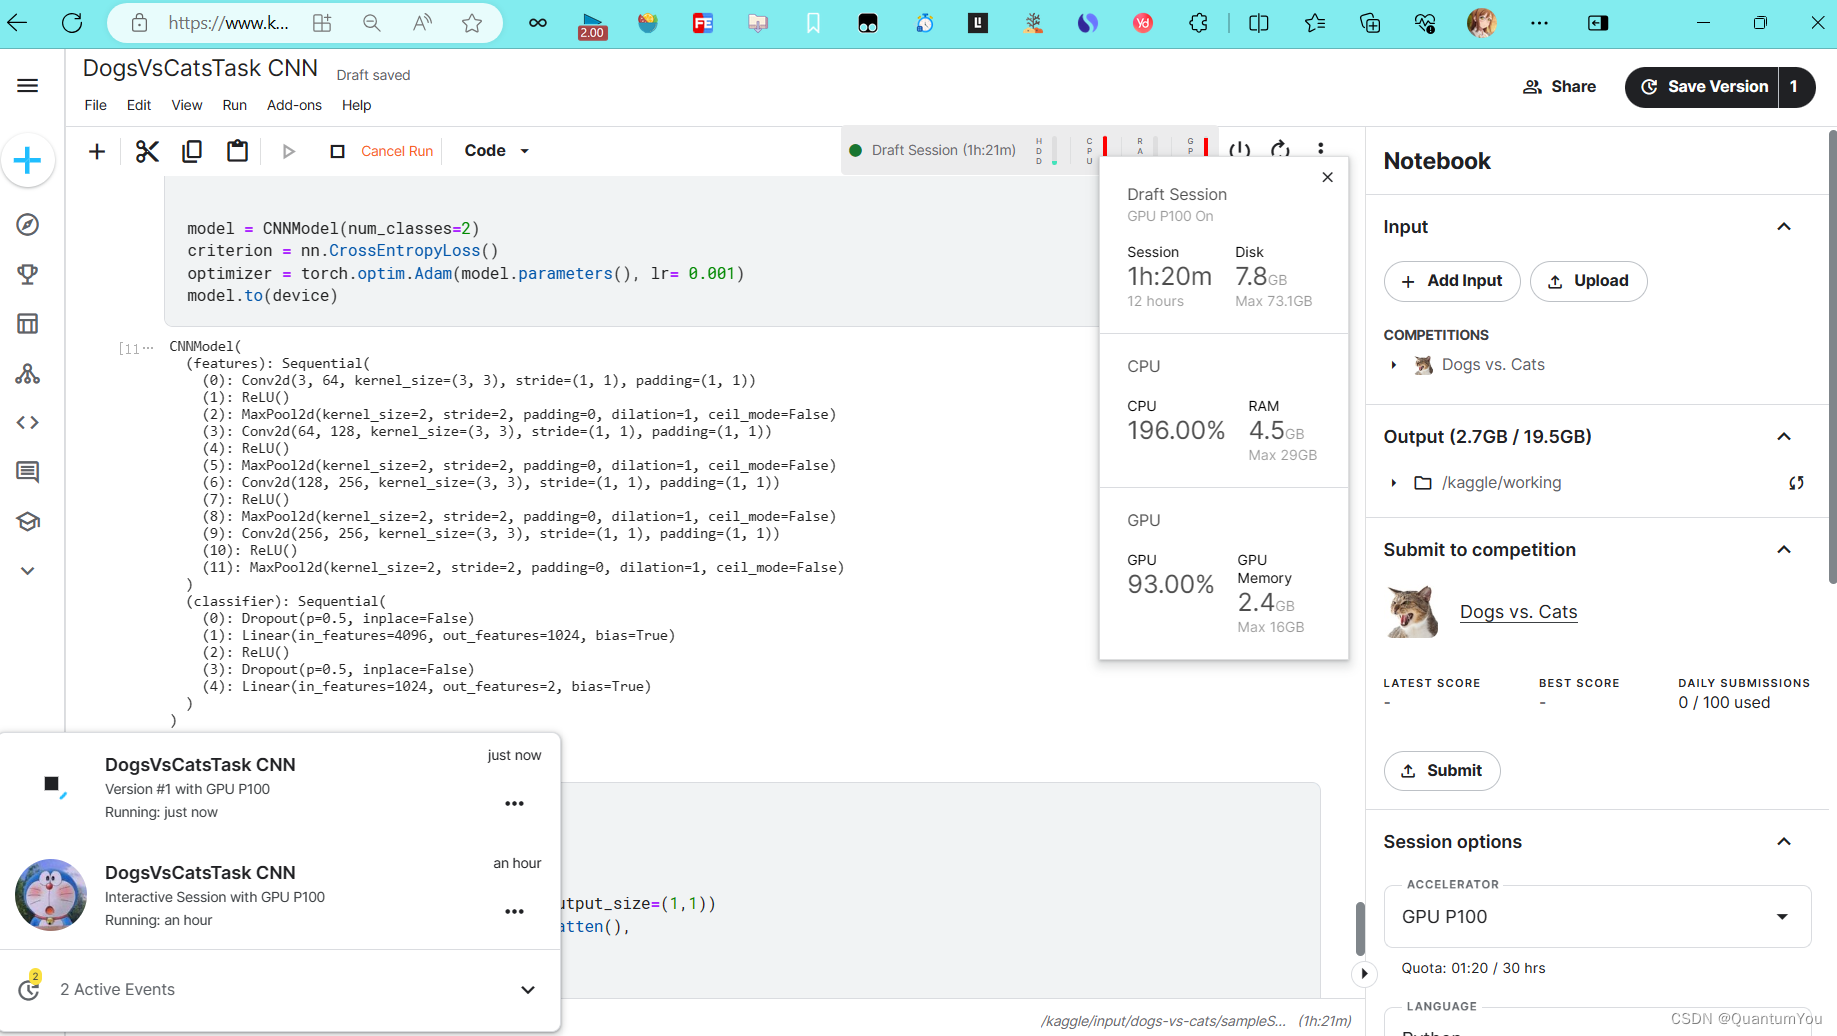
Task: Click the Dogs vs. Cats cat thumbnail
Action: click(x=1413, y=612)
